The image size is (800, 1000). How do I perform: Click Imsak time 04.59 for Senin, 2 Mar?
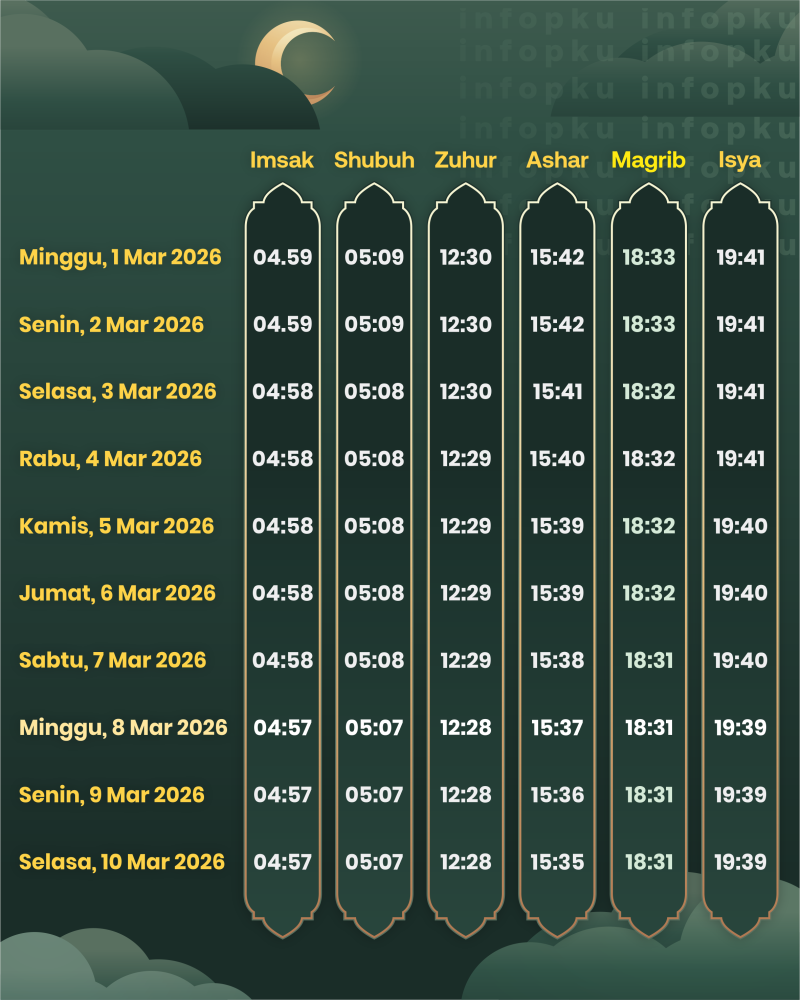[283, 324]
